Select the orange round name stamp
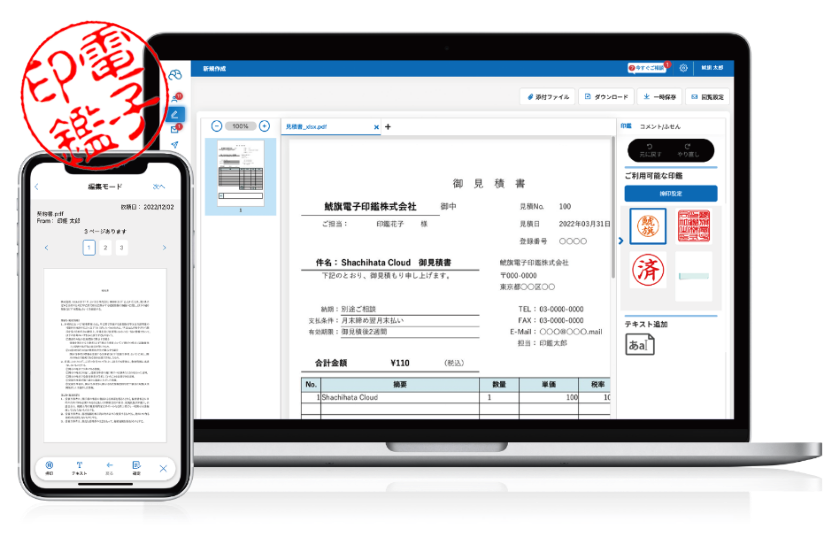This screenshot has width=839, height=533. (646, 225)
